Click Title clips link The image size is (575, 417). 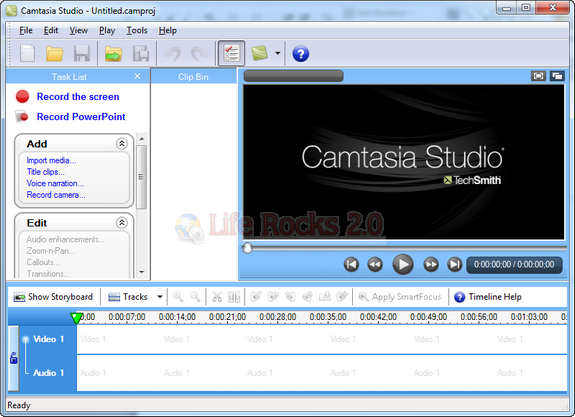tap(45, 172)
